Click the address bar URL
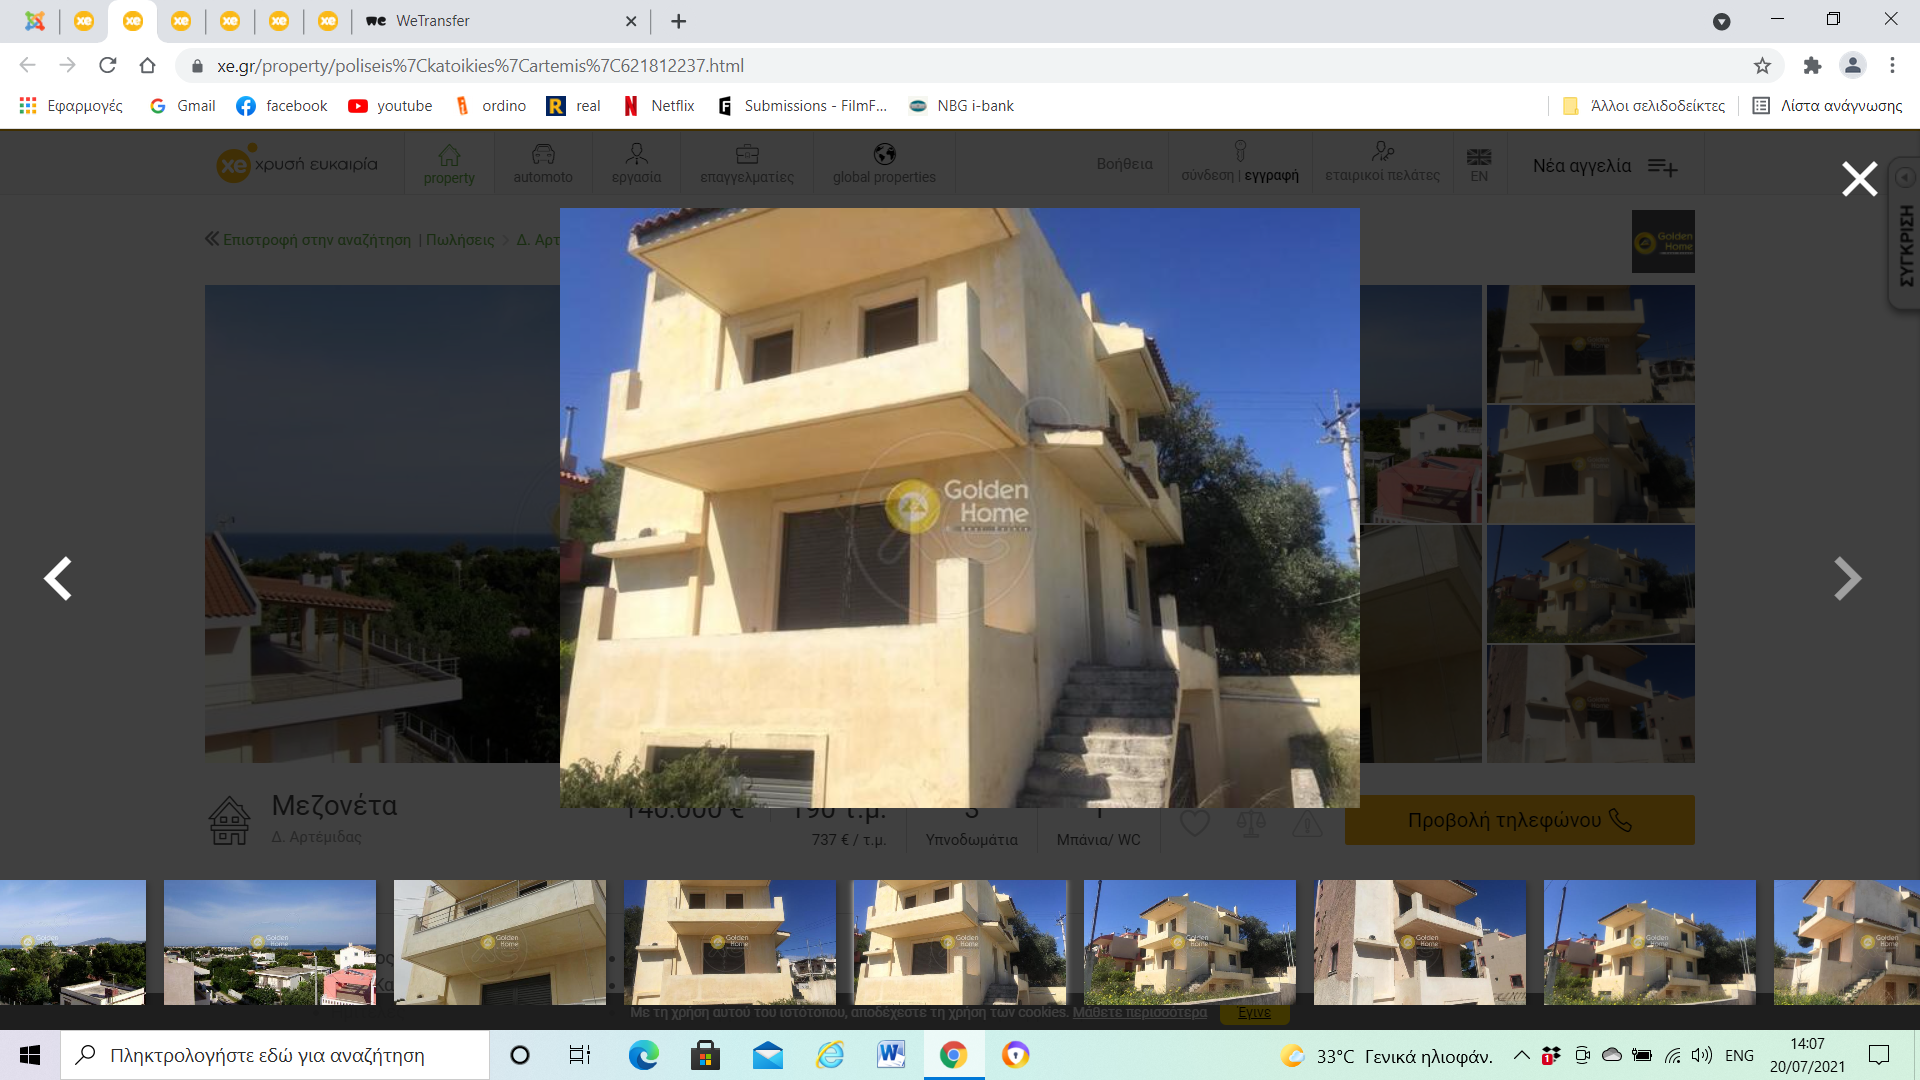This screenshot has height=1080, width=1920. 480,66
